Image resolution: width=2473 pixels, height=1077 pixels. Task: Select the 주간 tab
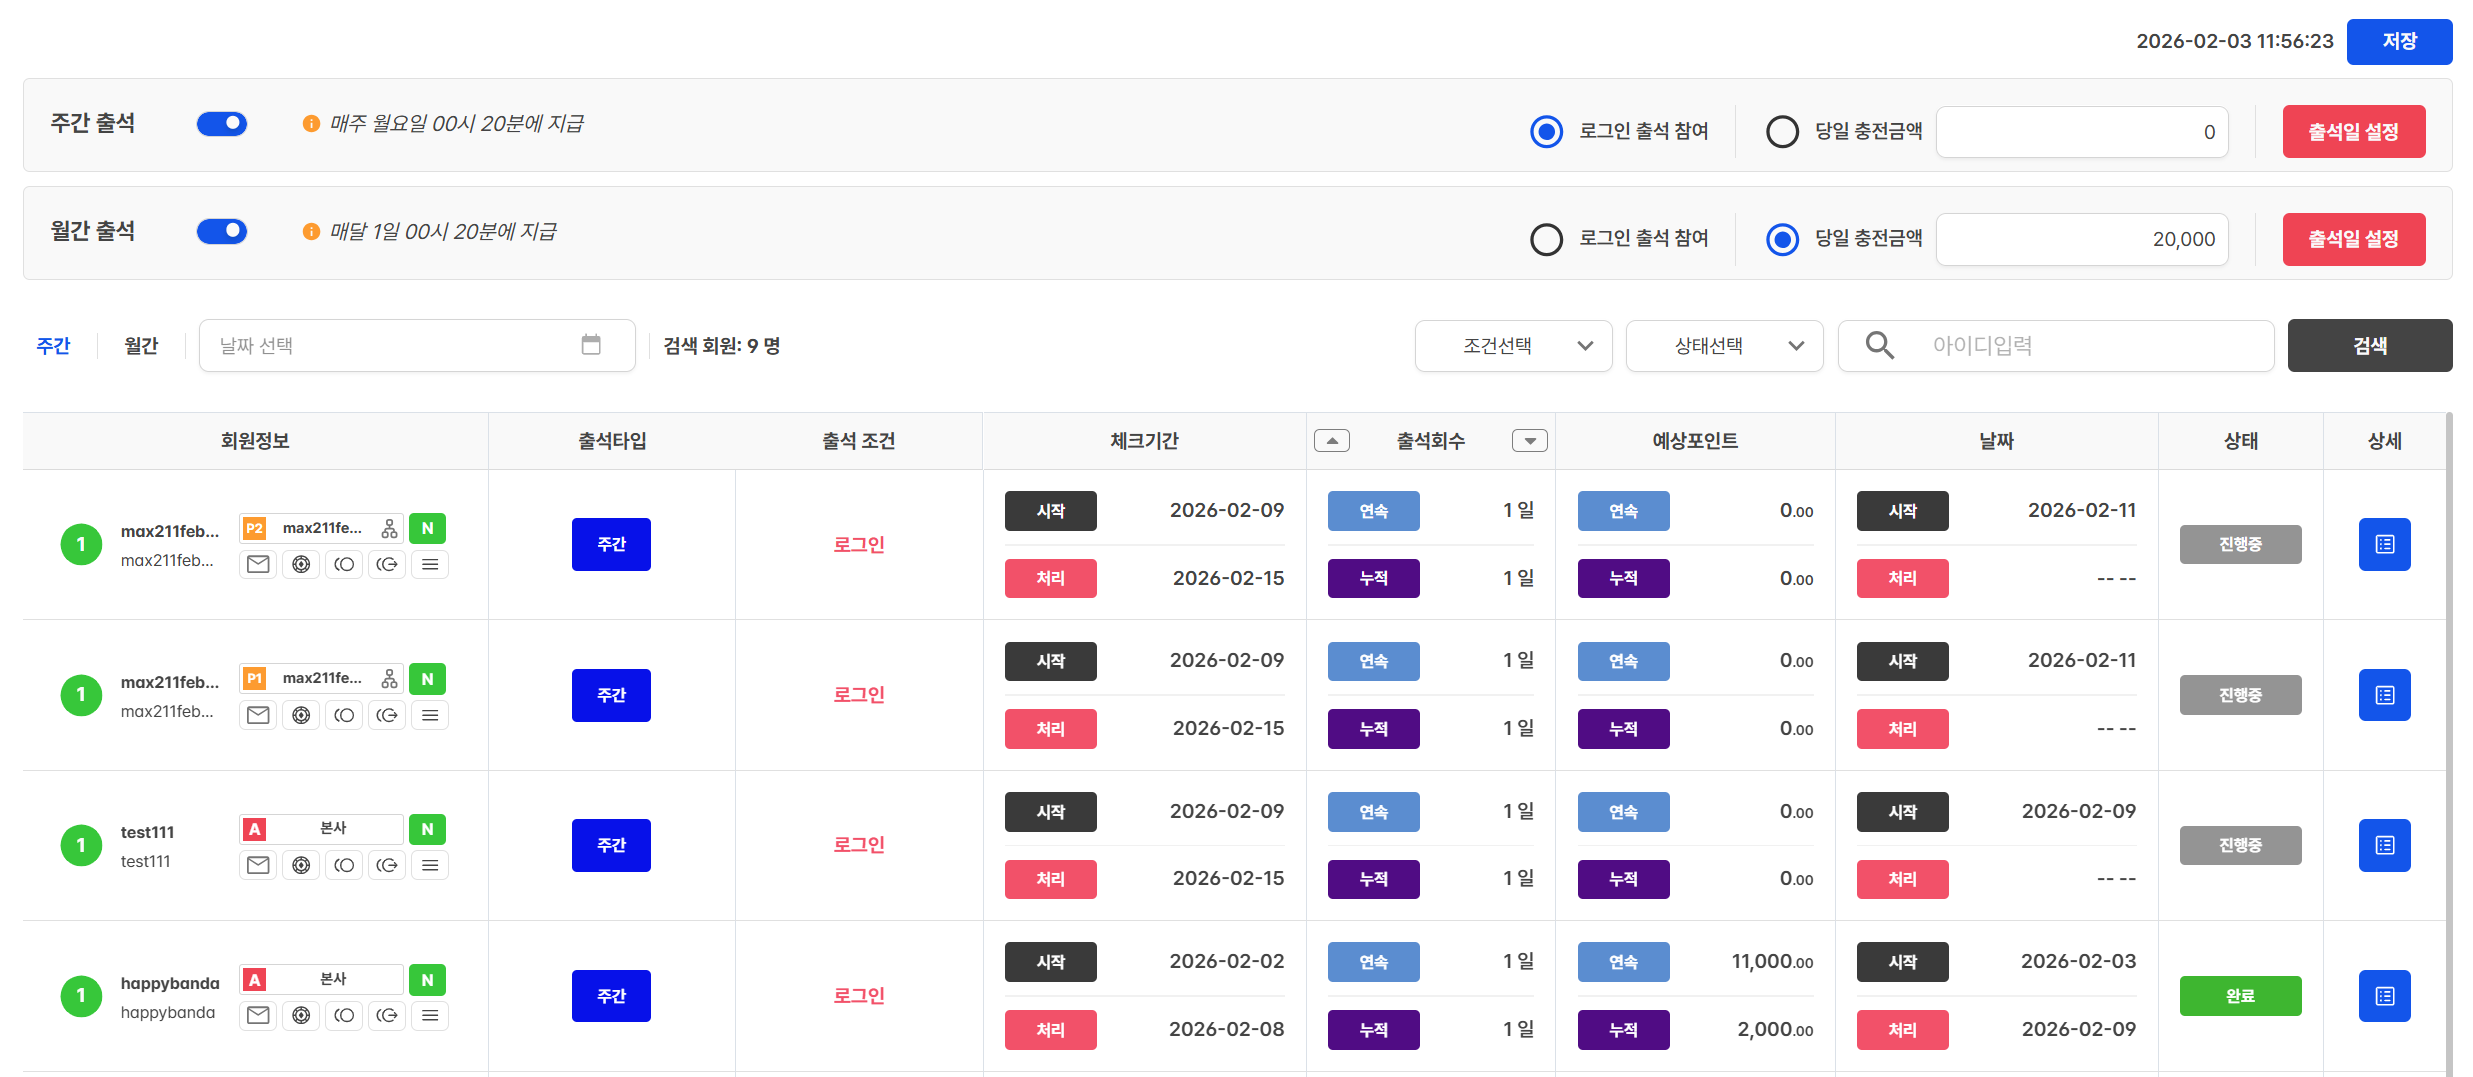(x=54, y=346)
